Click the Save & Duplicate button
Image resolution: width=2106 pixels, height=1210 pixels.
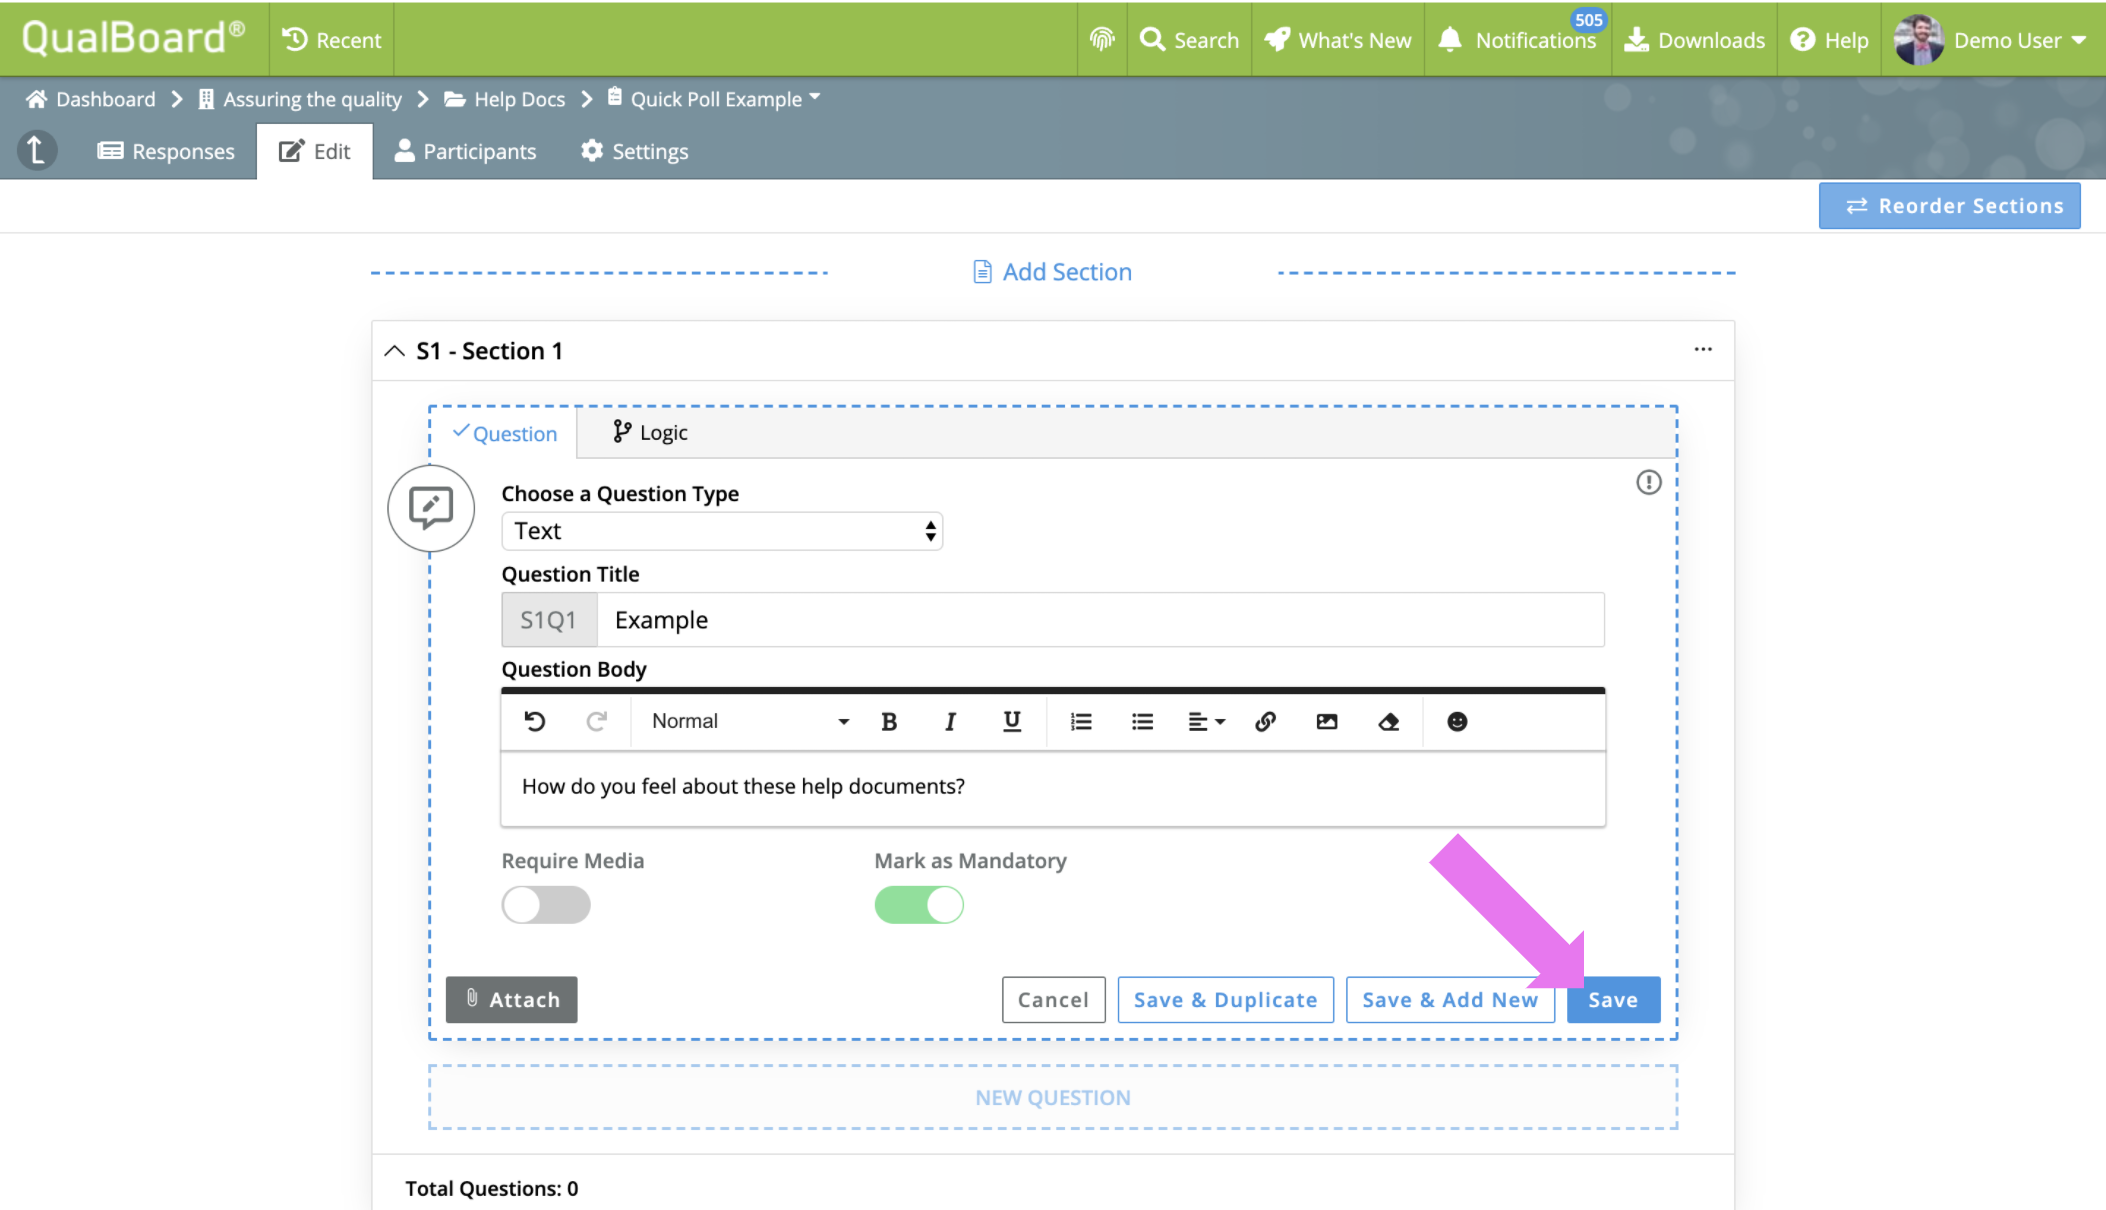(x=1225, y=999)
